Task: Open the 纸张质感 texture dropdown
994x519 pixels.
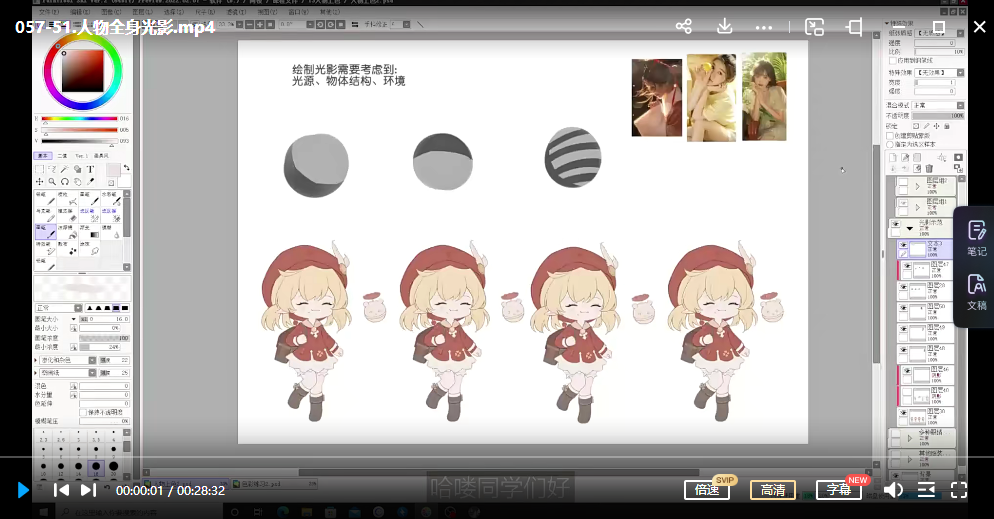Action: (940, 33)
